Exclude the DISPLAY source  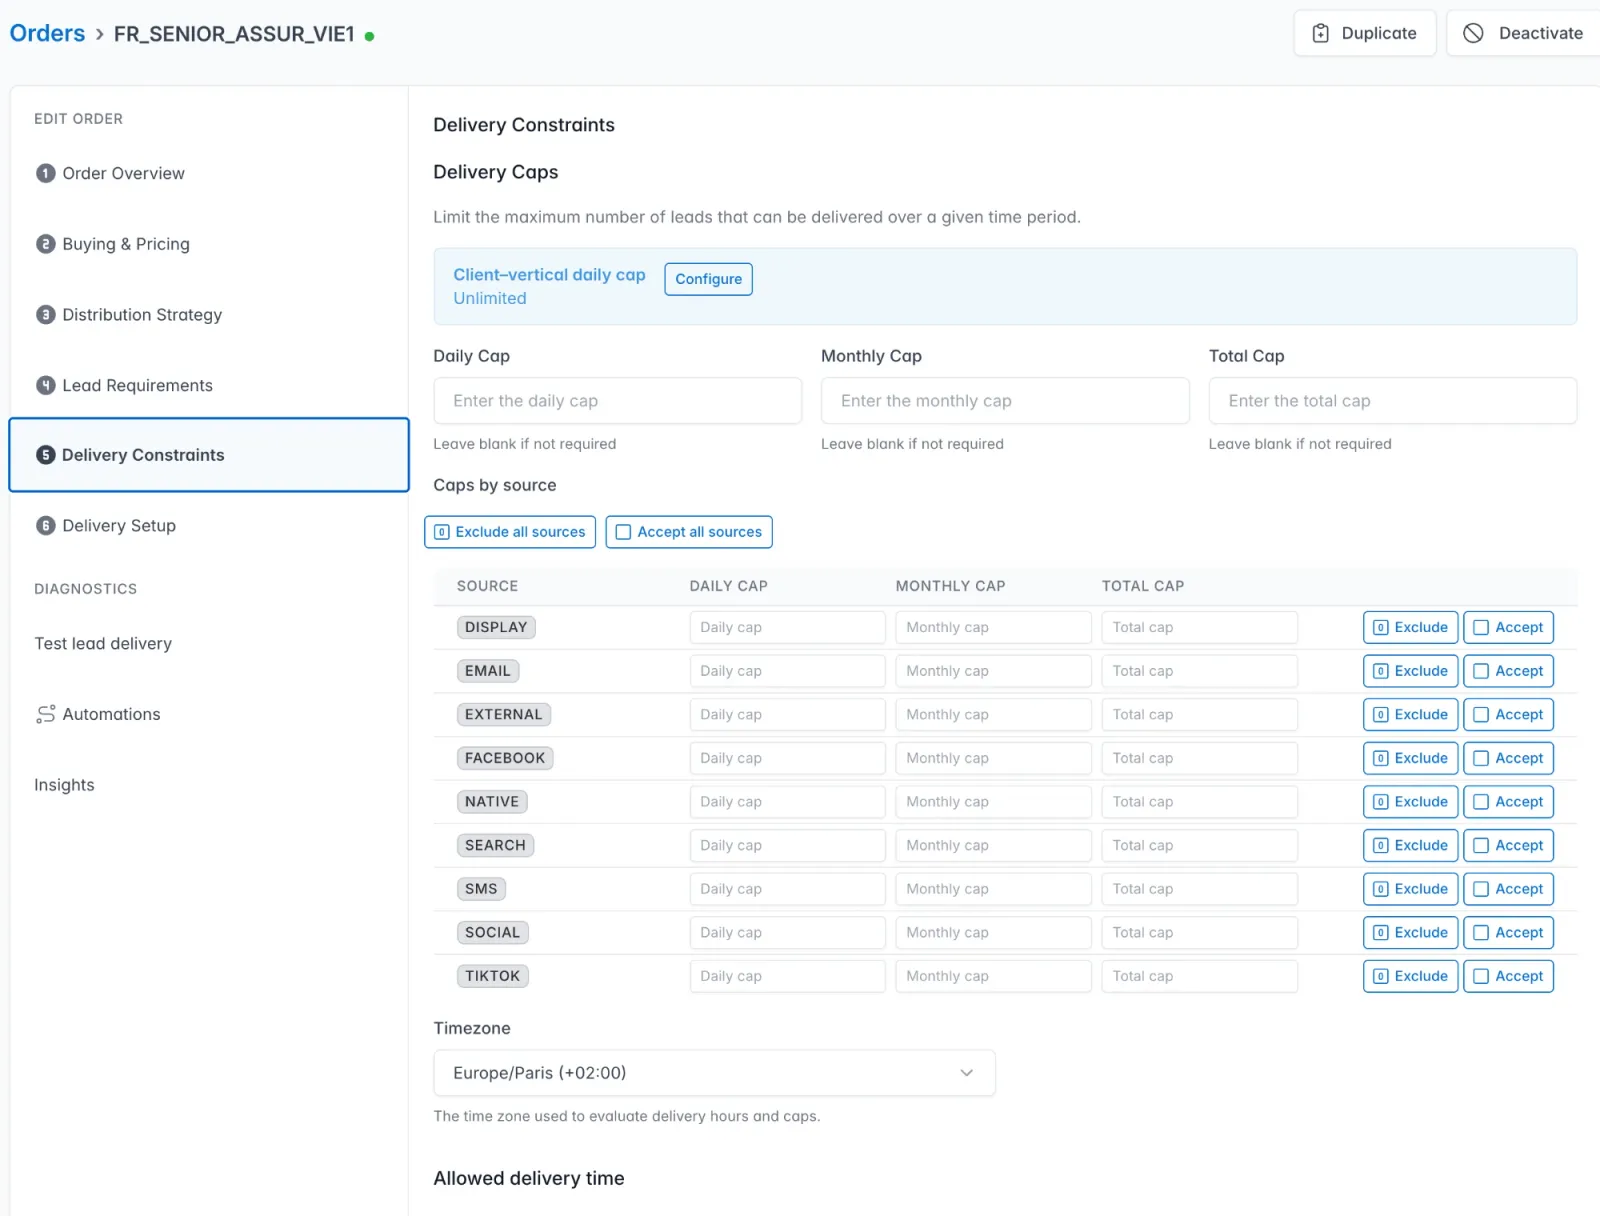(x=1410, y=627)
